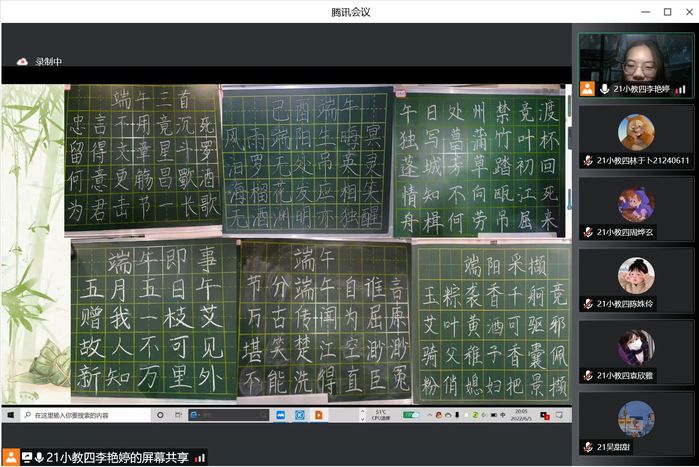Image resolution: width=699 pixels, height=467 pixels.
Task: Click the shared Windows search box
Action: click(x=85, y=415)
